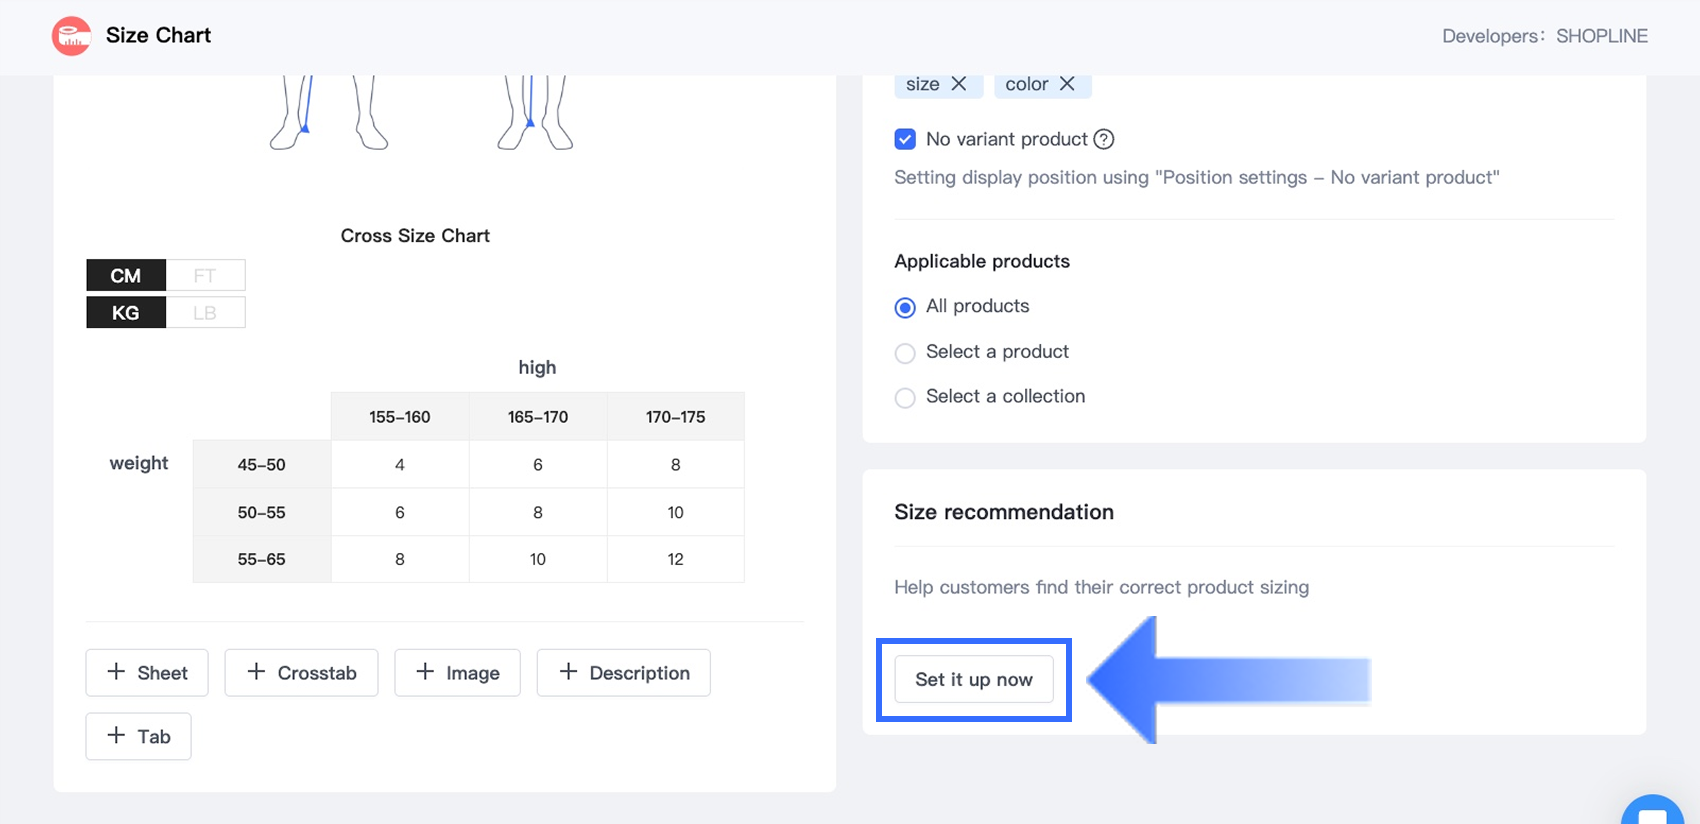Image resolution: width=1700 pixels, height=824 pixels.
Task: Choose the Select a collection radio option
Action: point(905,398)
